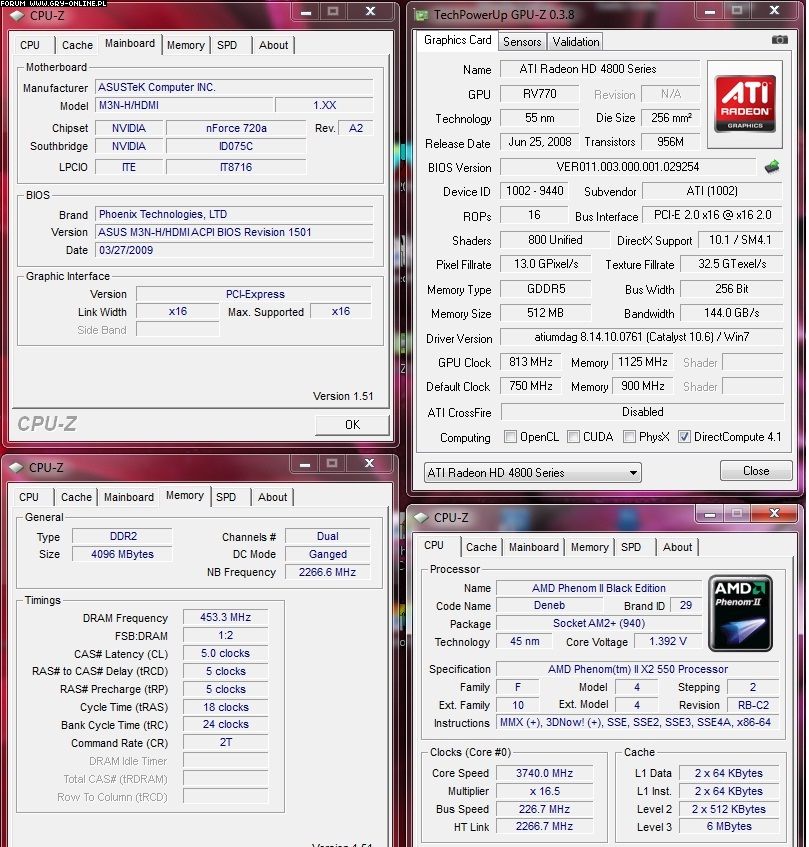Minimize the Mainboard CPU-Z window
Screen dimensions: 809x847
(306, 11)
